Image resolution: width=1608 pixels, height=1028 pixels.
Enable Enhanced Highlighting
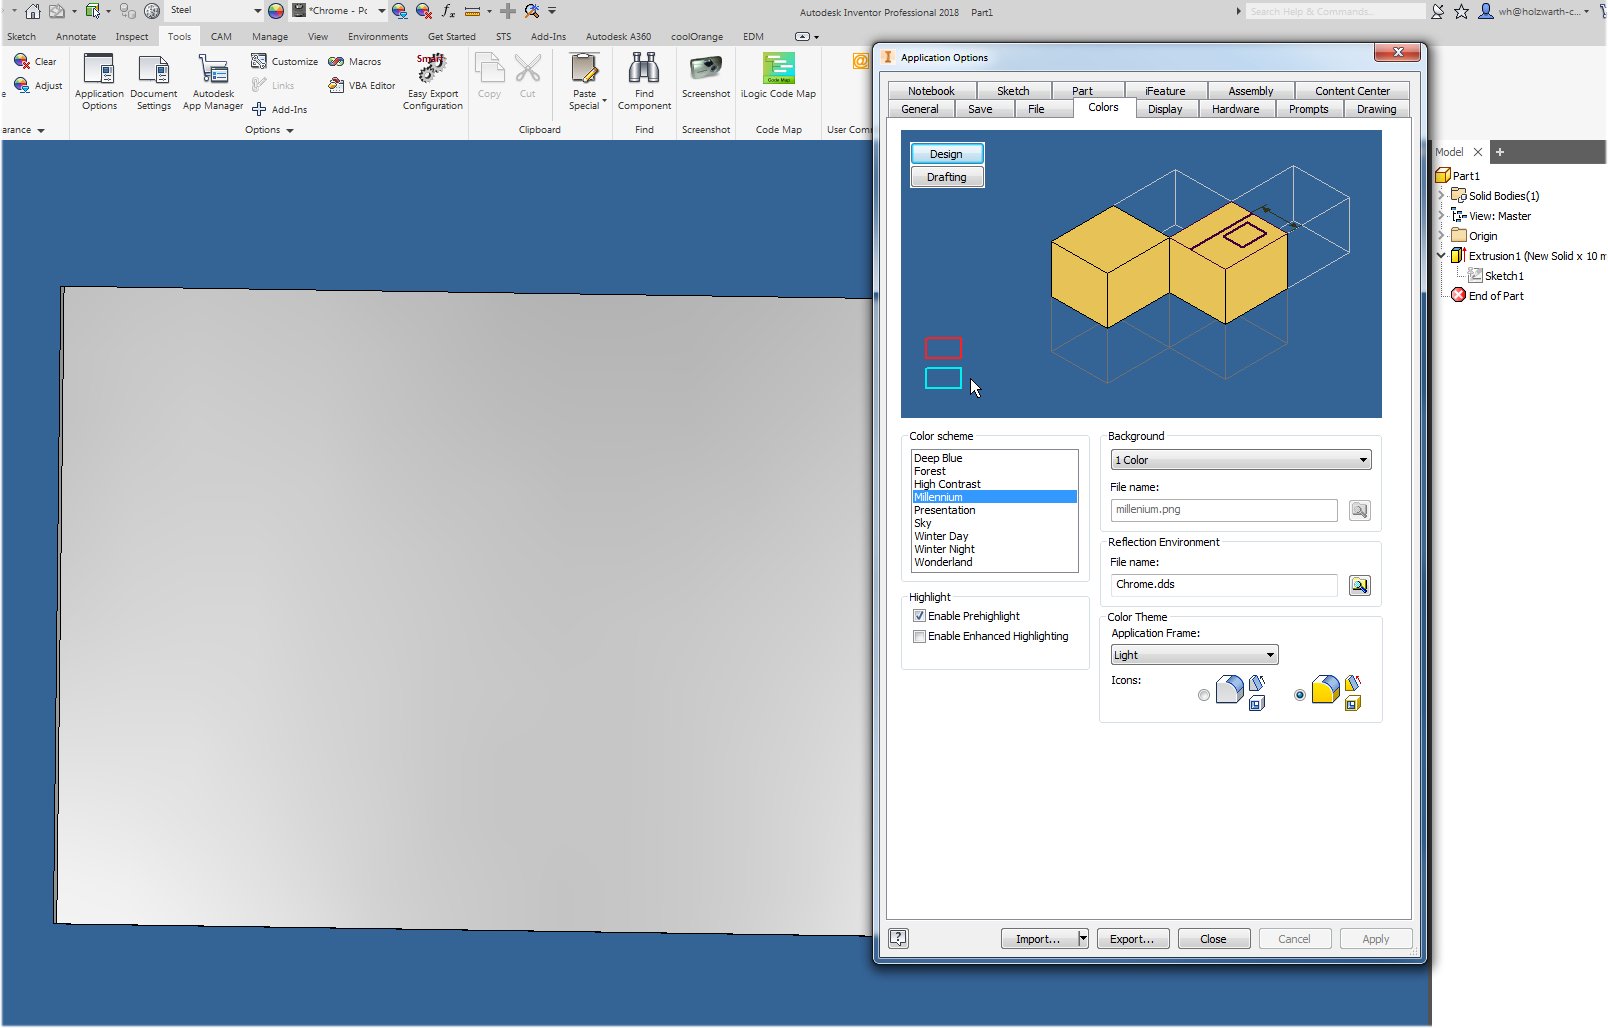click(x=919, y=636)
